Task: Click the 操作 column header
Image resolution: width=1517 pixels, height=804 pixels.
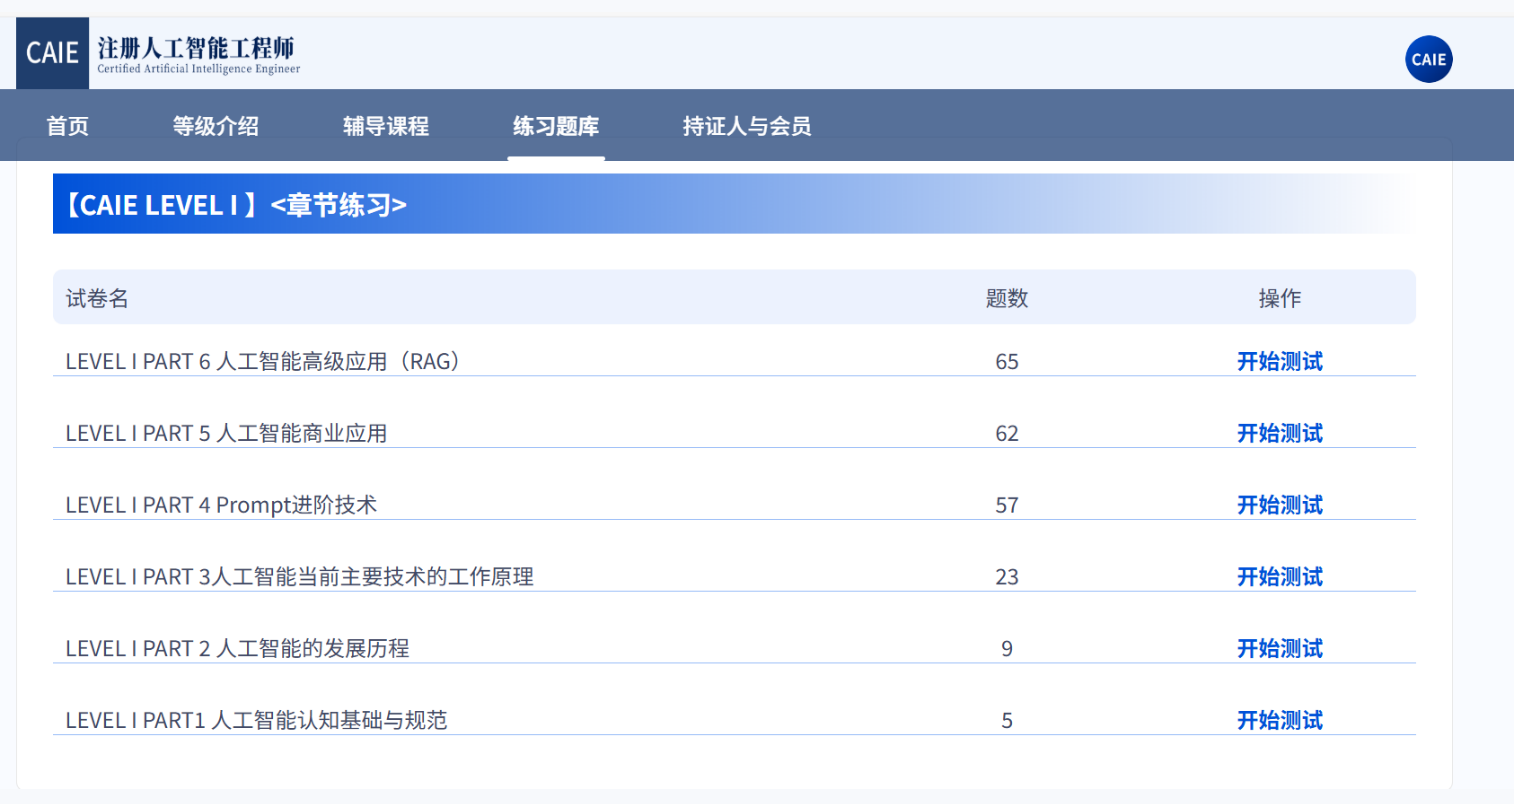Action: coord(1279,298)
